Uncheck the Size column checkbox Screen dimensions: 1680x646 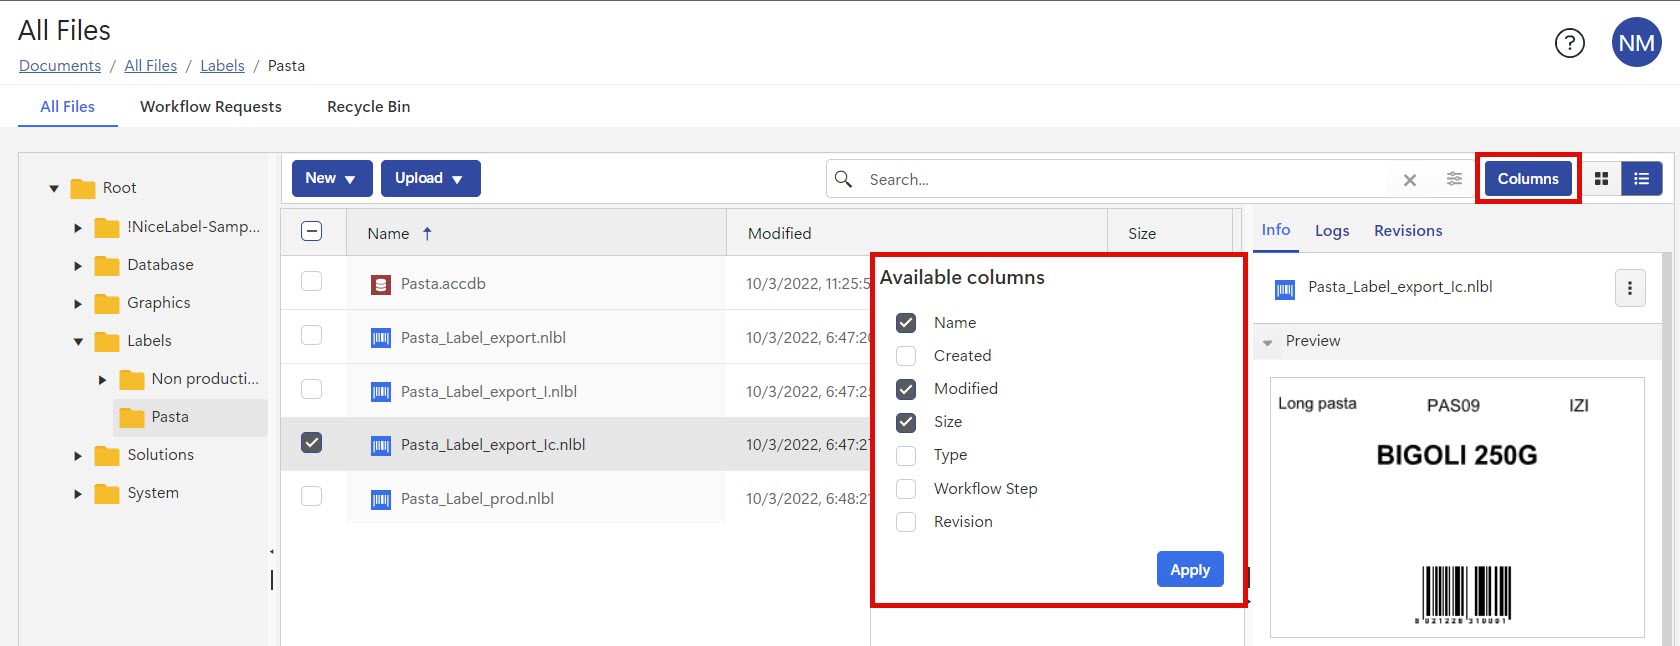[x=906, y=422]
